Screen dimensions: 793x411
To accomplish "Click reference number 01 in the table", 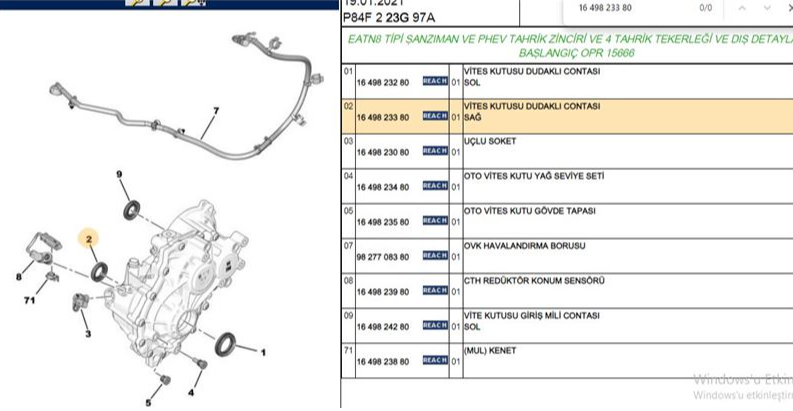I will click(x=348, y=71).
